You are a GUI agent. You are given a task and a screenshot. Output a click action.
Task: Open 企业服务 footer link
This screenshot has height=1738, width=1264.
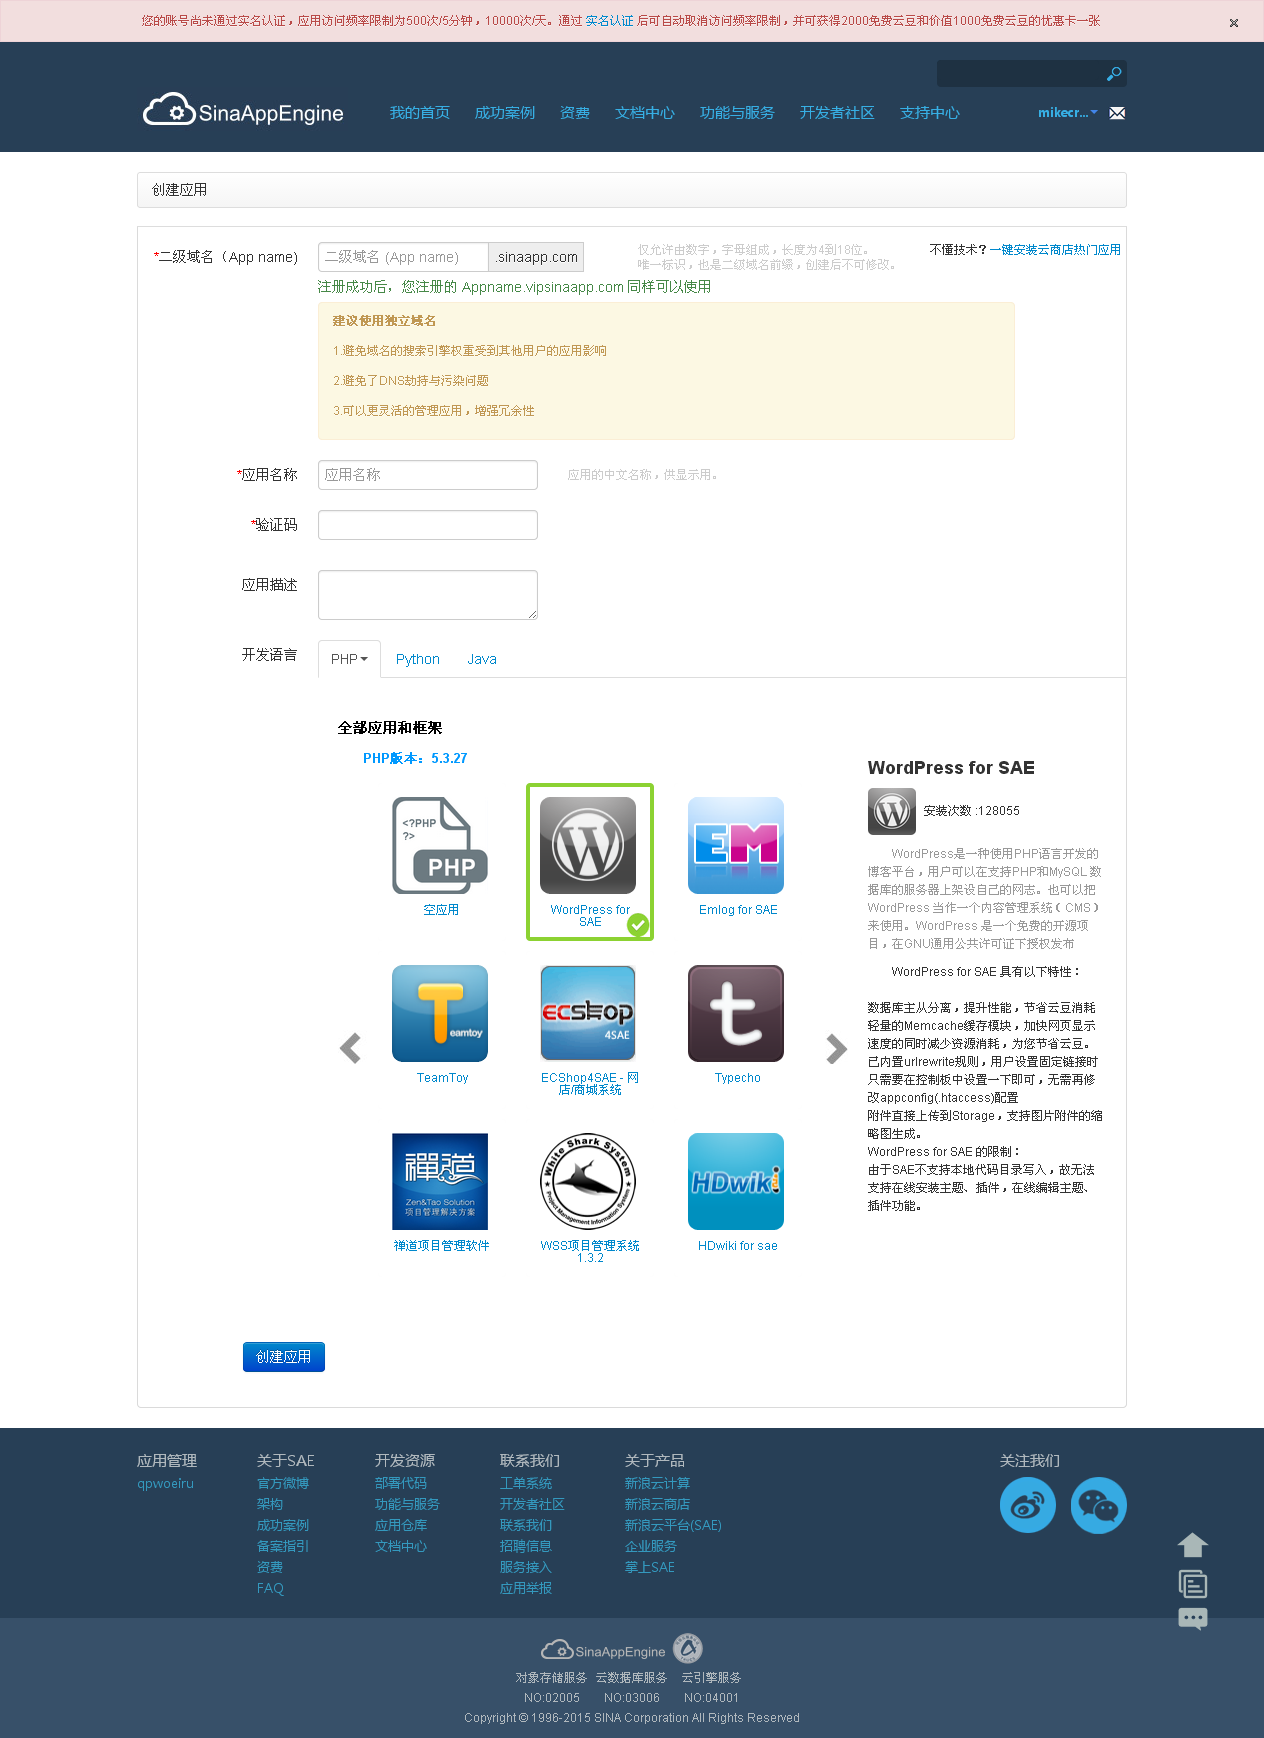click(651, 1547)
